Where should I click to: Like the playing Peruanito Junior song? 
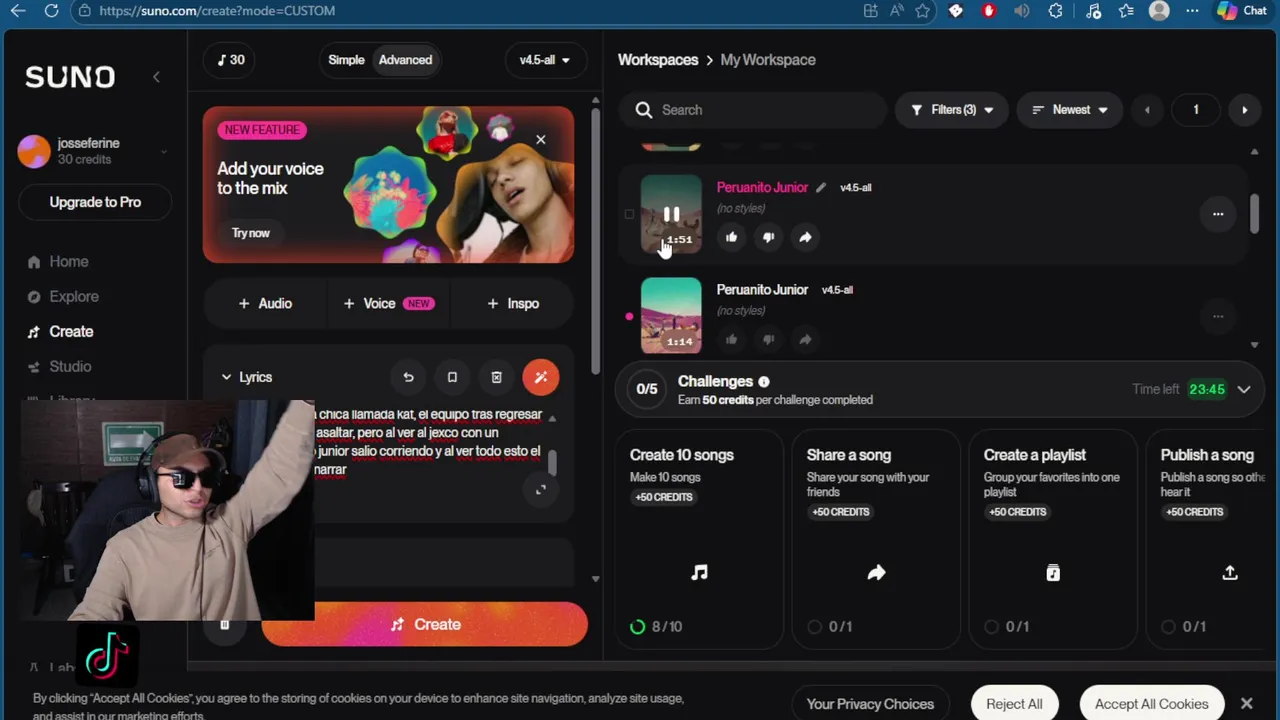tap(731, 237)
